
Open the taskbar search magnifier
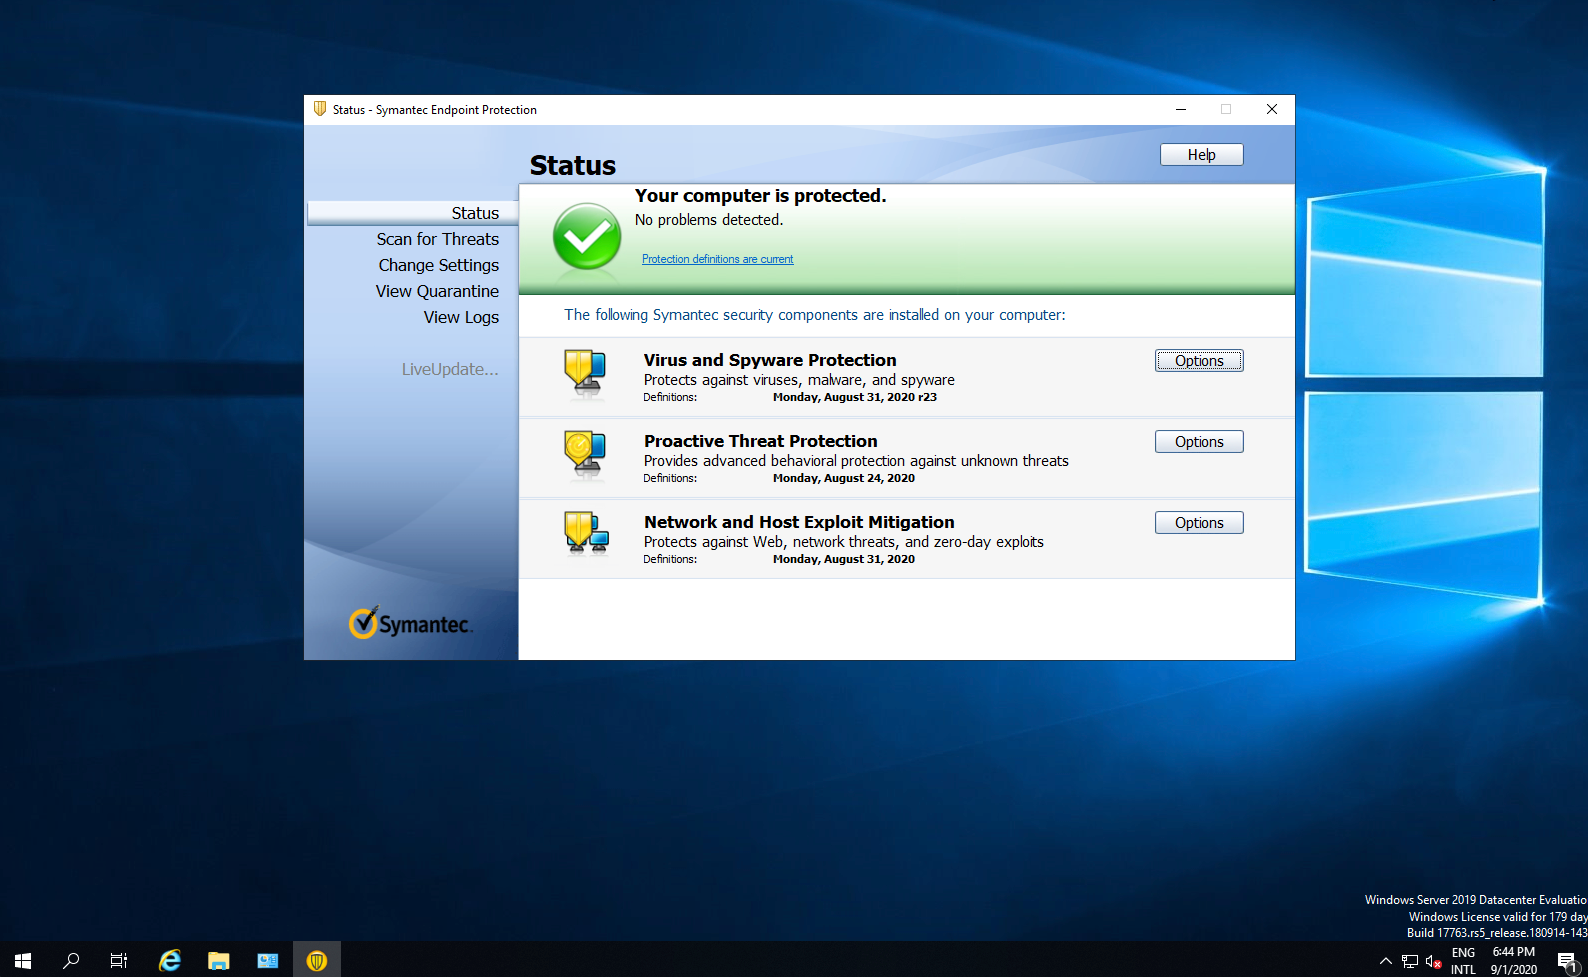[x=71, y=960]
